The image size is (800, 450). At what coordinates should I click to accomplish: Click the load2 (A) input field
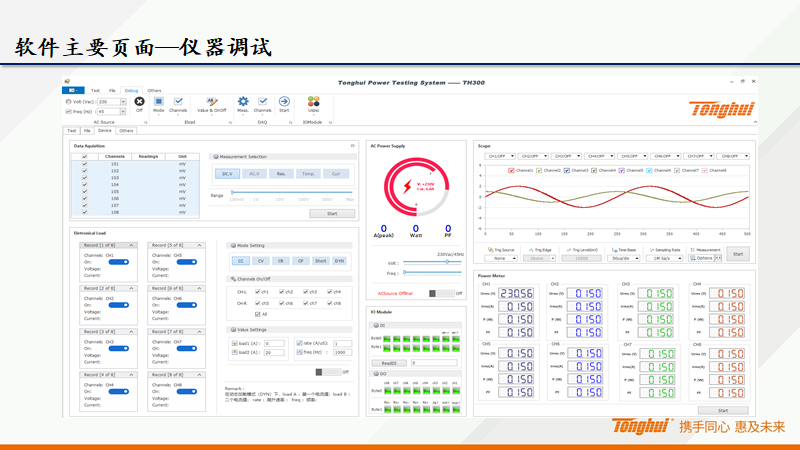pyautogui.click(x=274, y=353)
